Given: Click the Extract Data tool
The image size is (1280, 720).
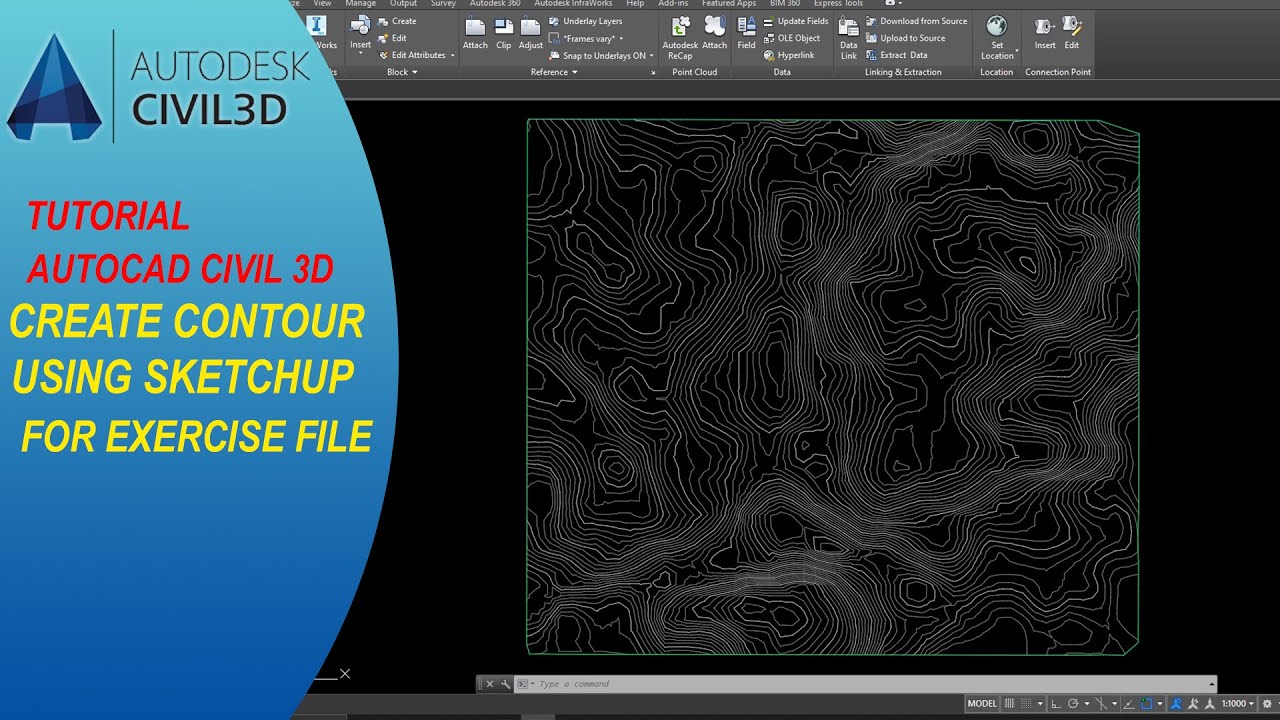Looking at the screenshot, I should (x=897, y=55).
